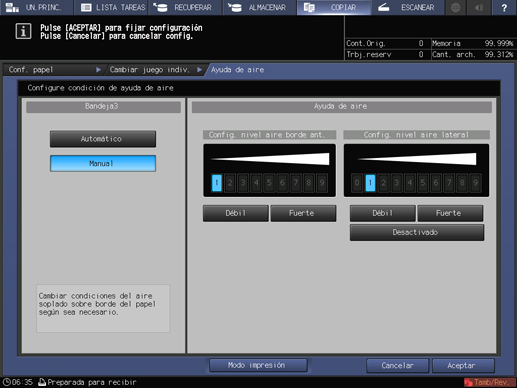Go to Cambiar juego indiv. breadcrumb

point(154,70)
